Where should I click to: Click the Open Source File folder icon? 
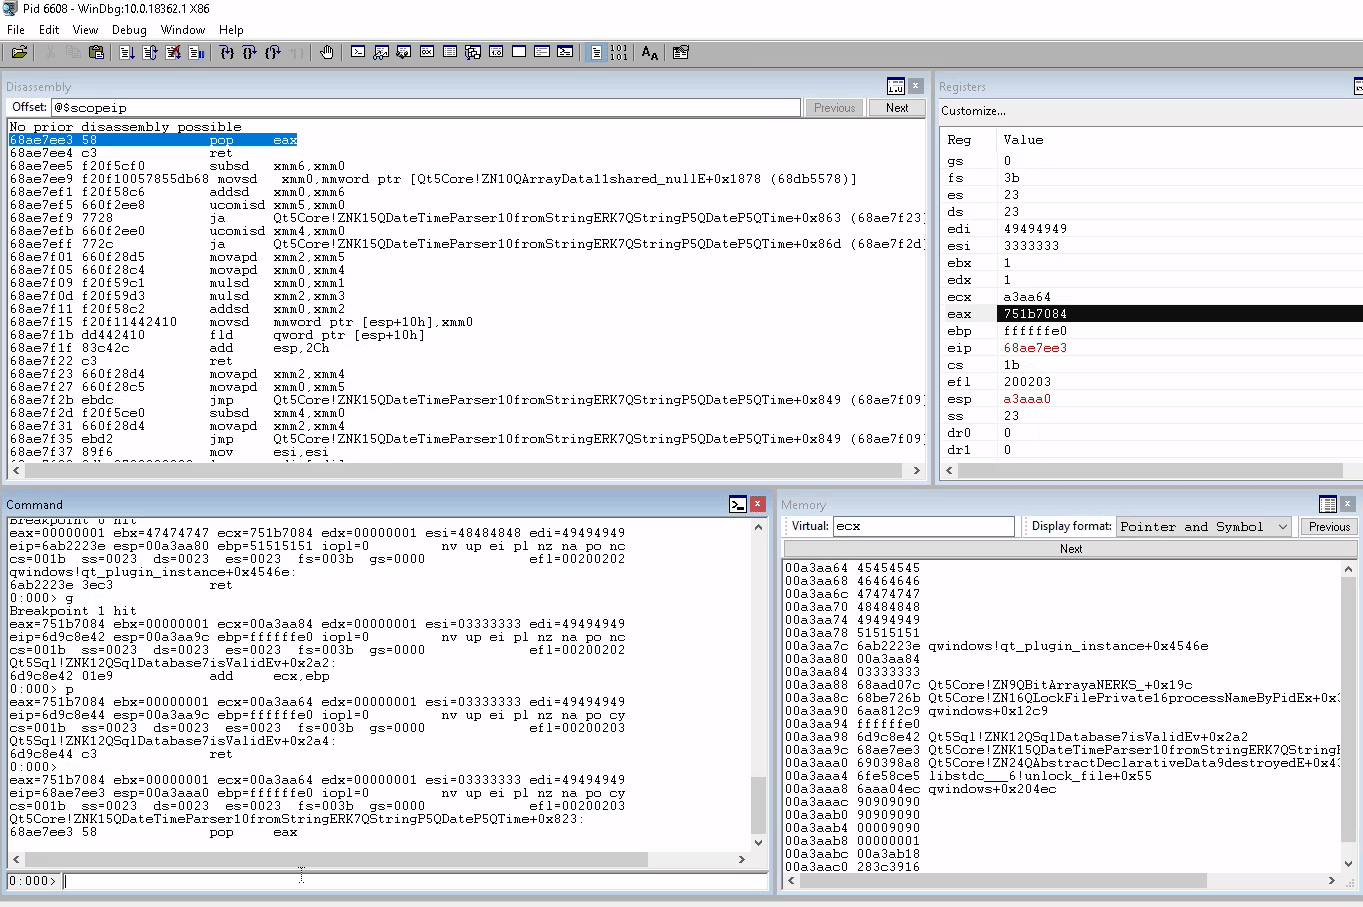(19, 52)
